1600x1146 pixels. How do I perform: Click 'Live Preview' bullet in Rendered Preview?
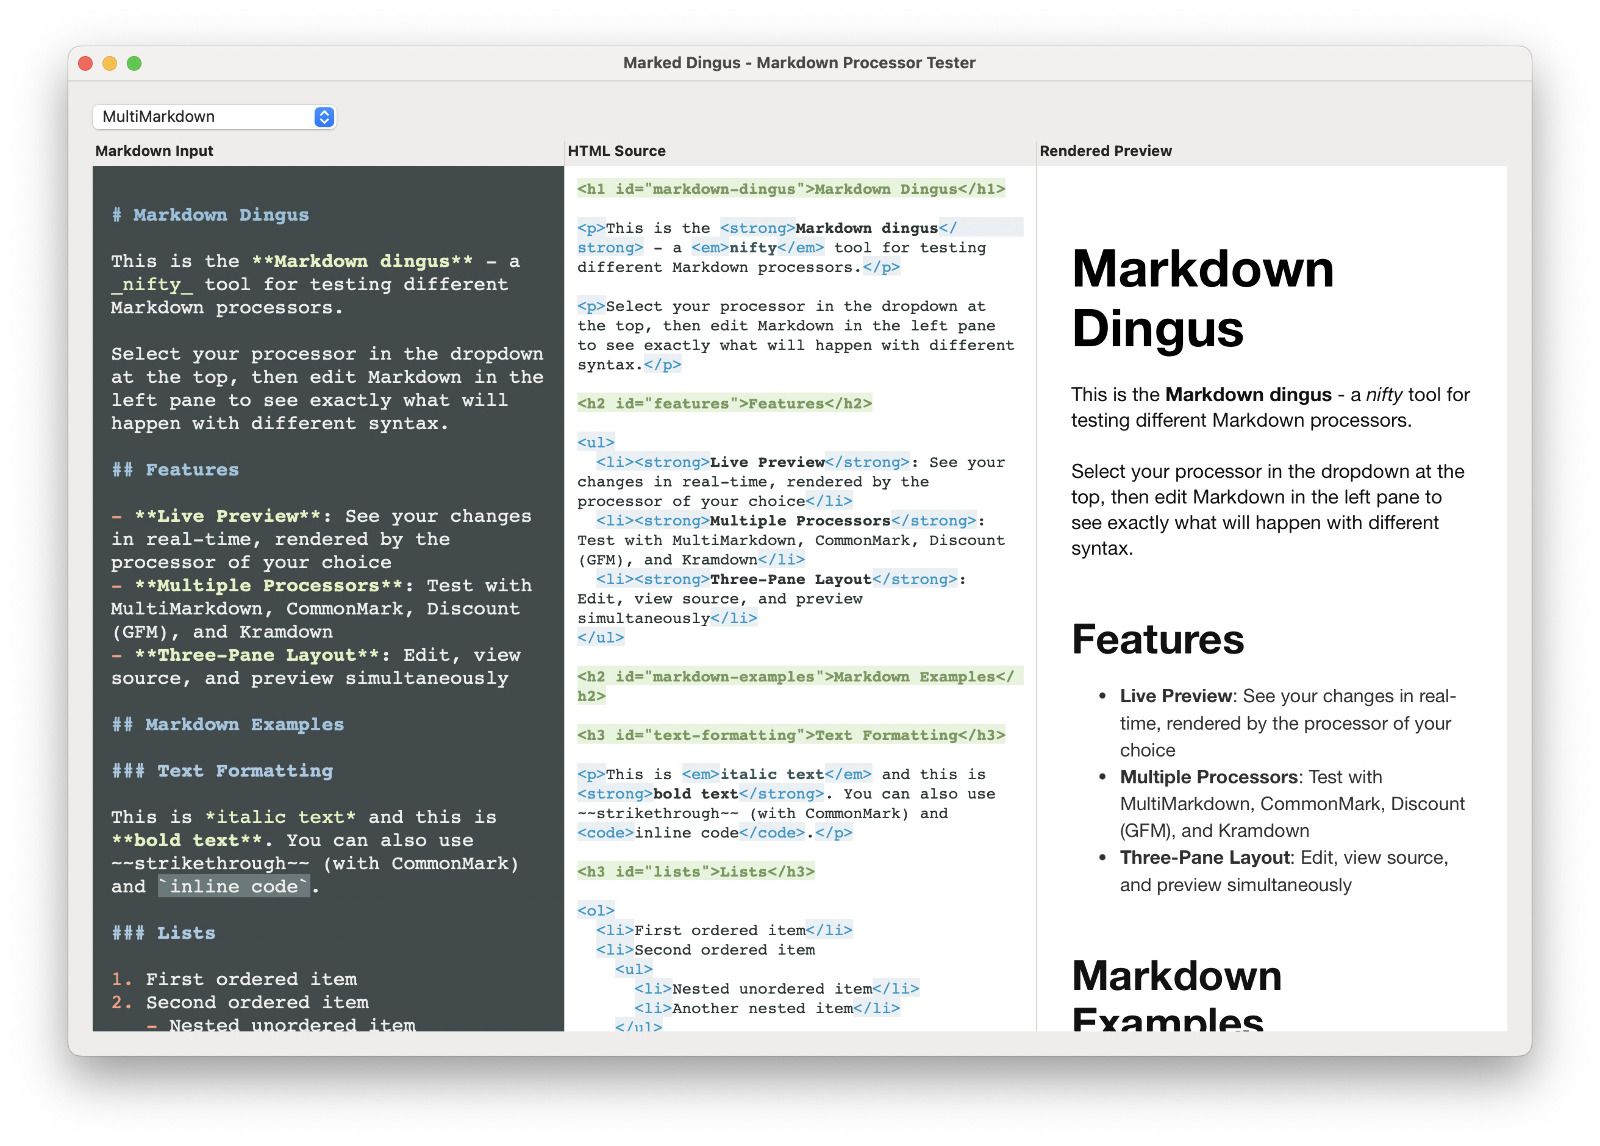pos(1176,696)
